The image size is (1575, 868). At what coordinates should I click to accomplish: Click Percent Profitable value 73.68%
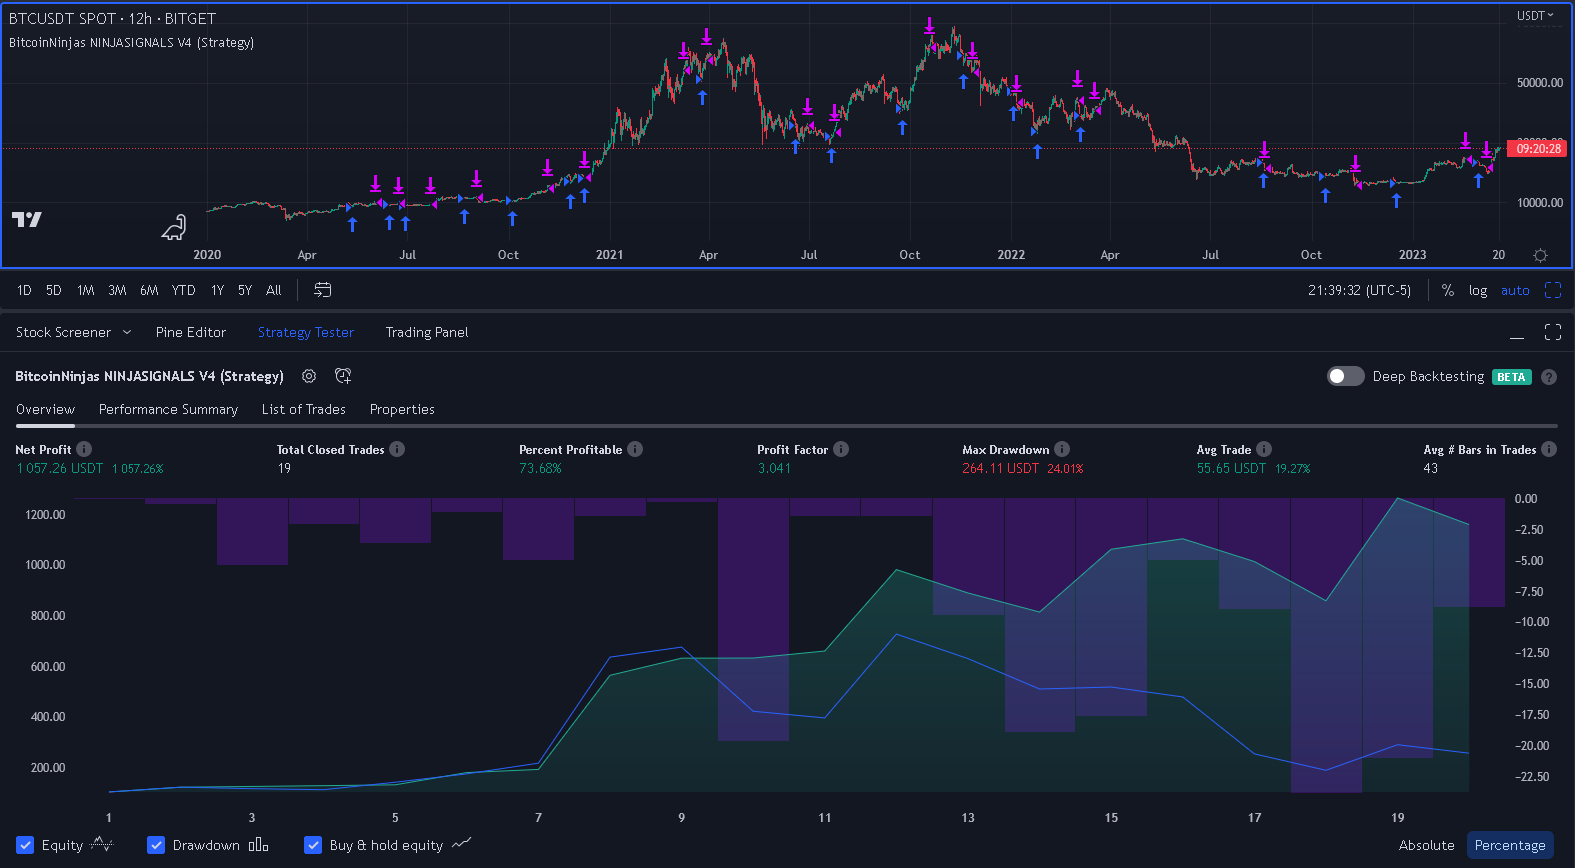540,468
